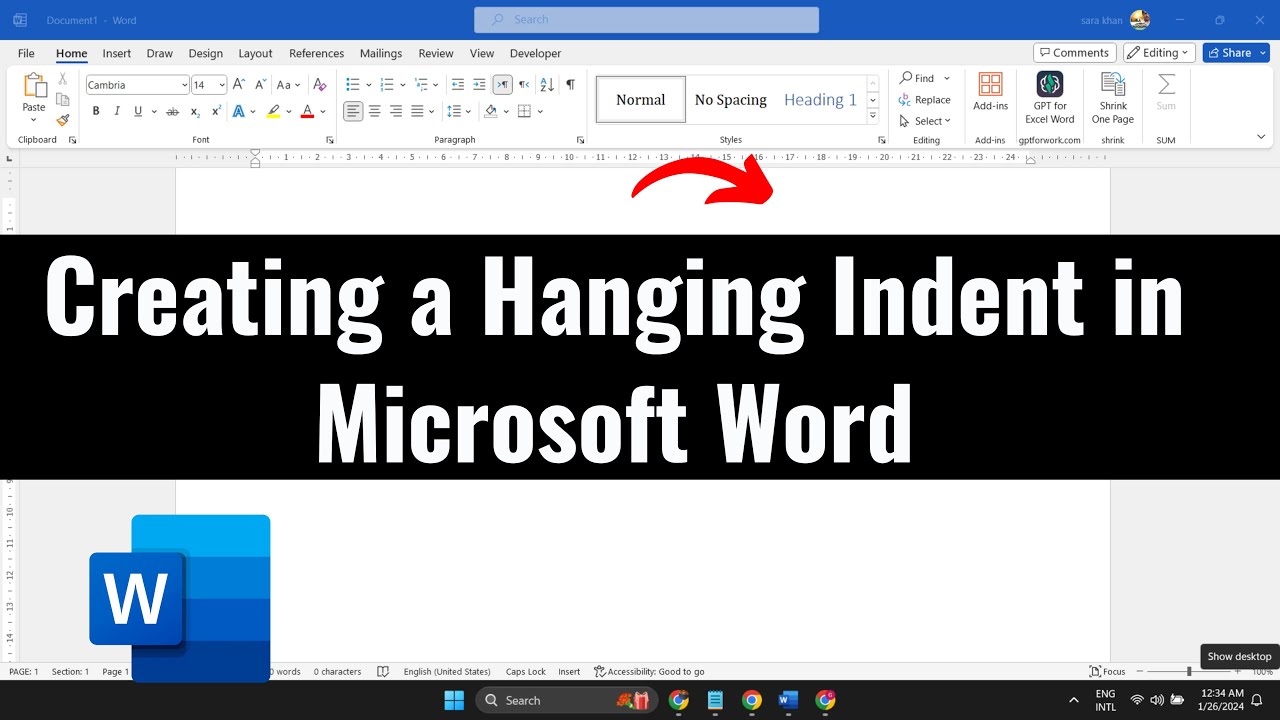Decrease paragraph indent
Image resolution: width=1280 pixels, height=720 pixels.
point(458,85)
